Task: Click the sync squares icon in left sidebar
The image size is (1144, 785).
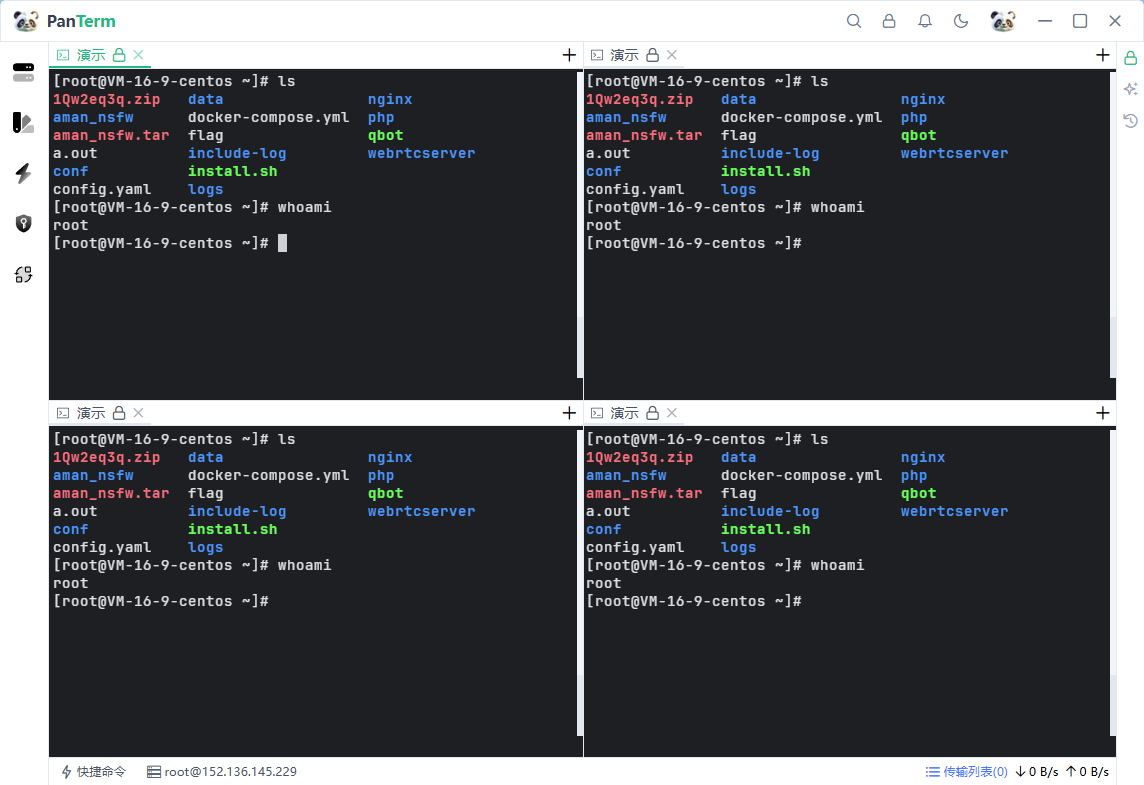Action: pyautogui.click(x=24, y=275)
